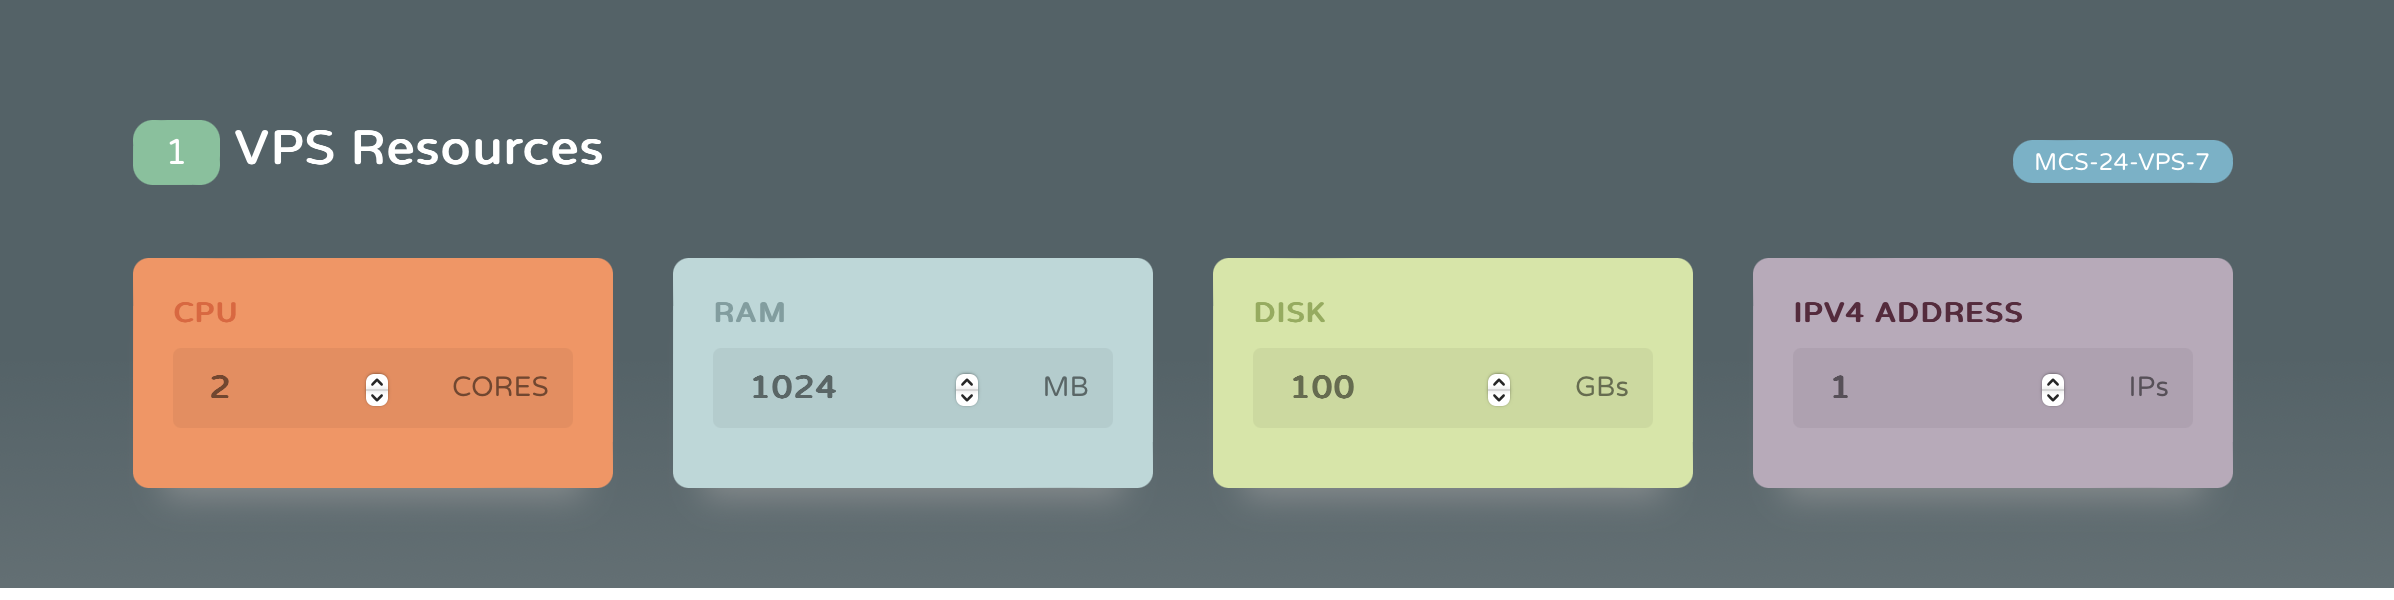Screen dimensions: 2394x600
Task: Click the green step number 1 badge
Action: (x=176, y=152)
